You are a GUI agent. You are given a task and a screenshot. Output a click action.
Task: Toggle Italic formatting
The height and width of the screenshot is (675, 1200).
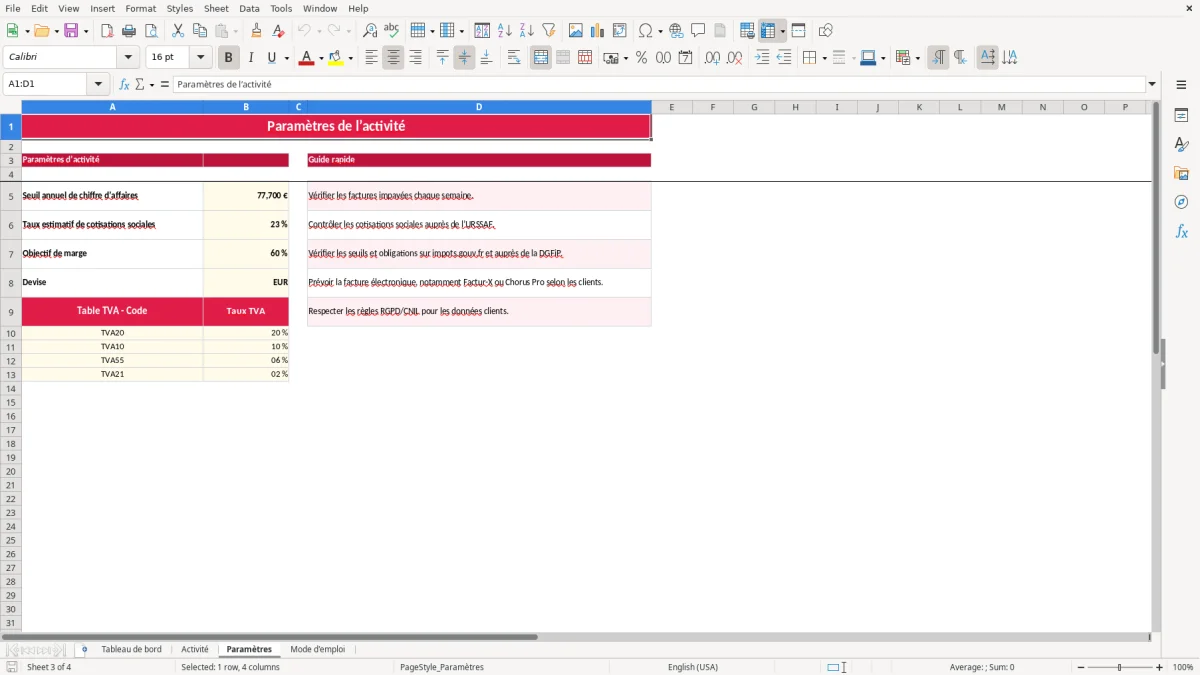click(x=251, y=58)
